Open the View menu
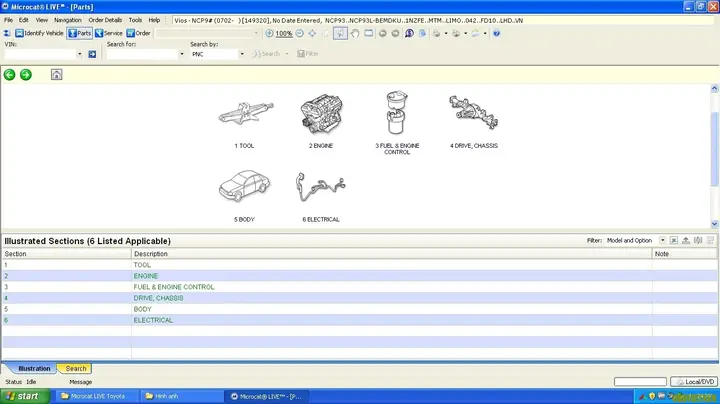The height and width of the screenshot is (404, 720). [41, 20]
